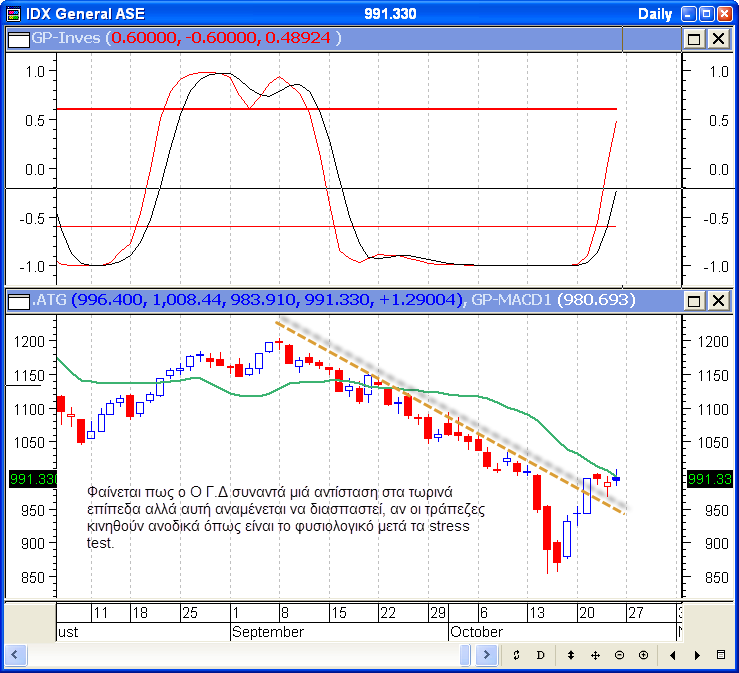Zoom out with the minus circle icon

point(619,655)
